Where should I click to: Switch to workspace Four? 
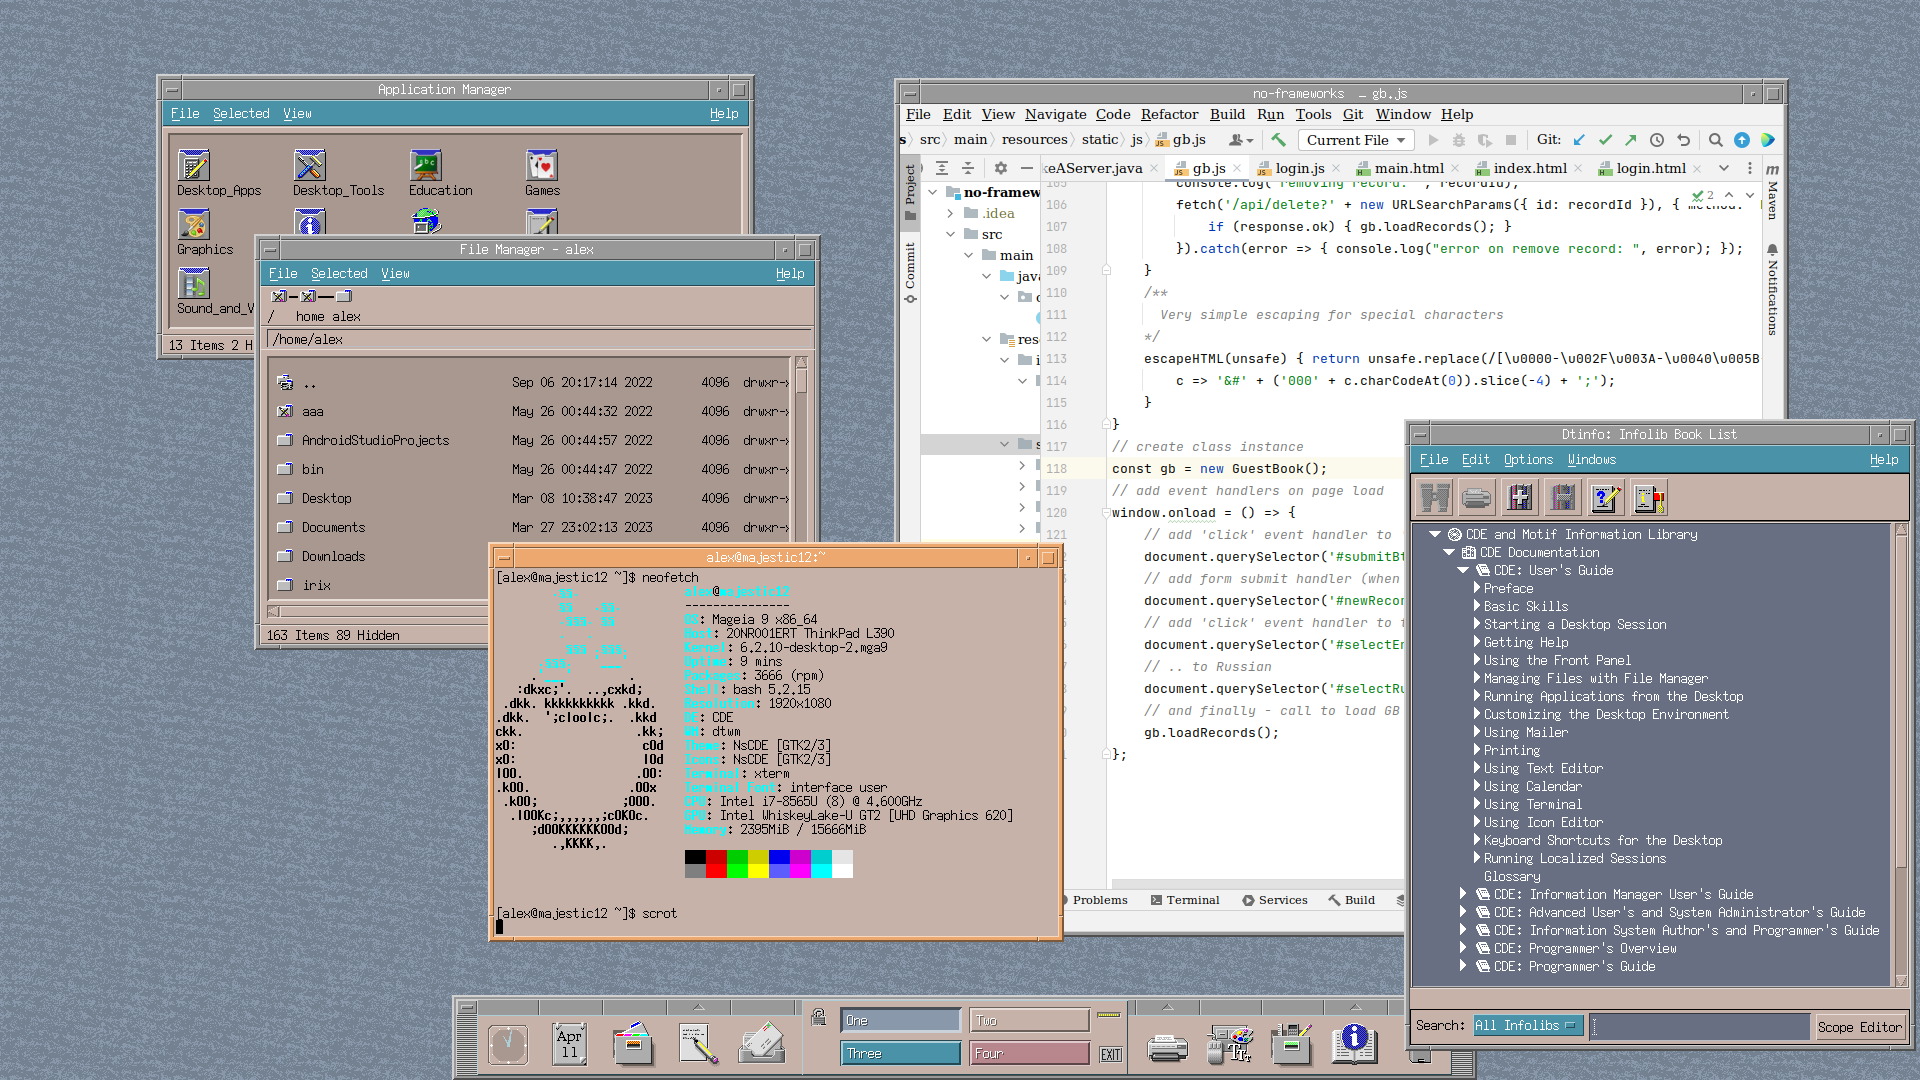(1030, 1053)
